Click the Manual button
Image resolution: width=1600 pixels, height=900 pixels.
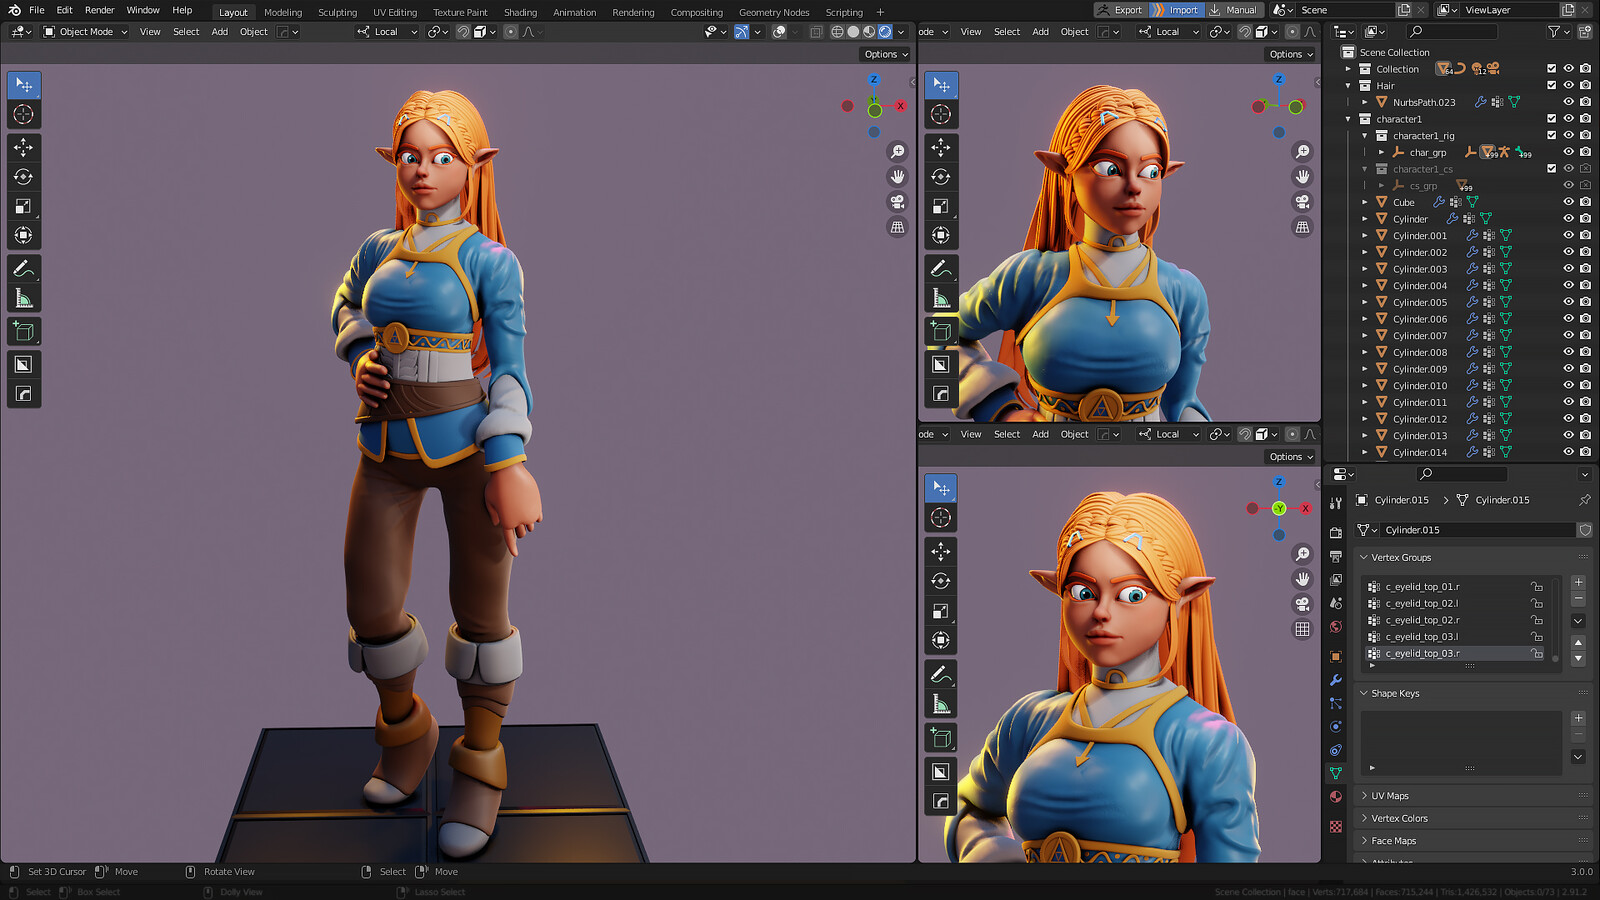1233,10
